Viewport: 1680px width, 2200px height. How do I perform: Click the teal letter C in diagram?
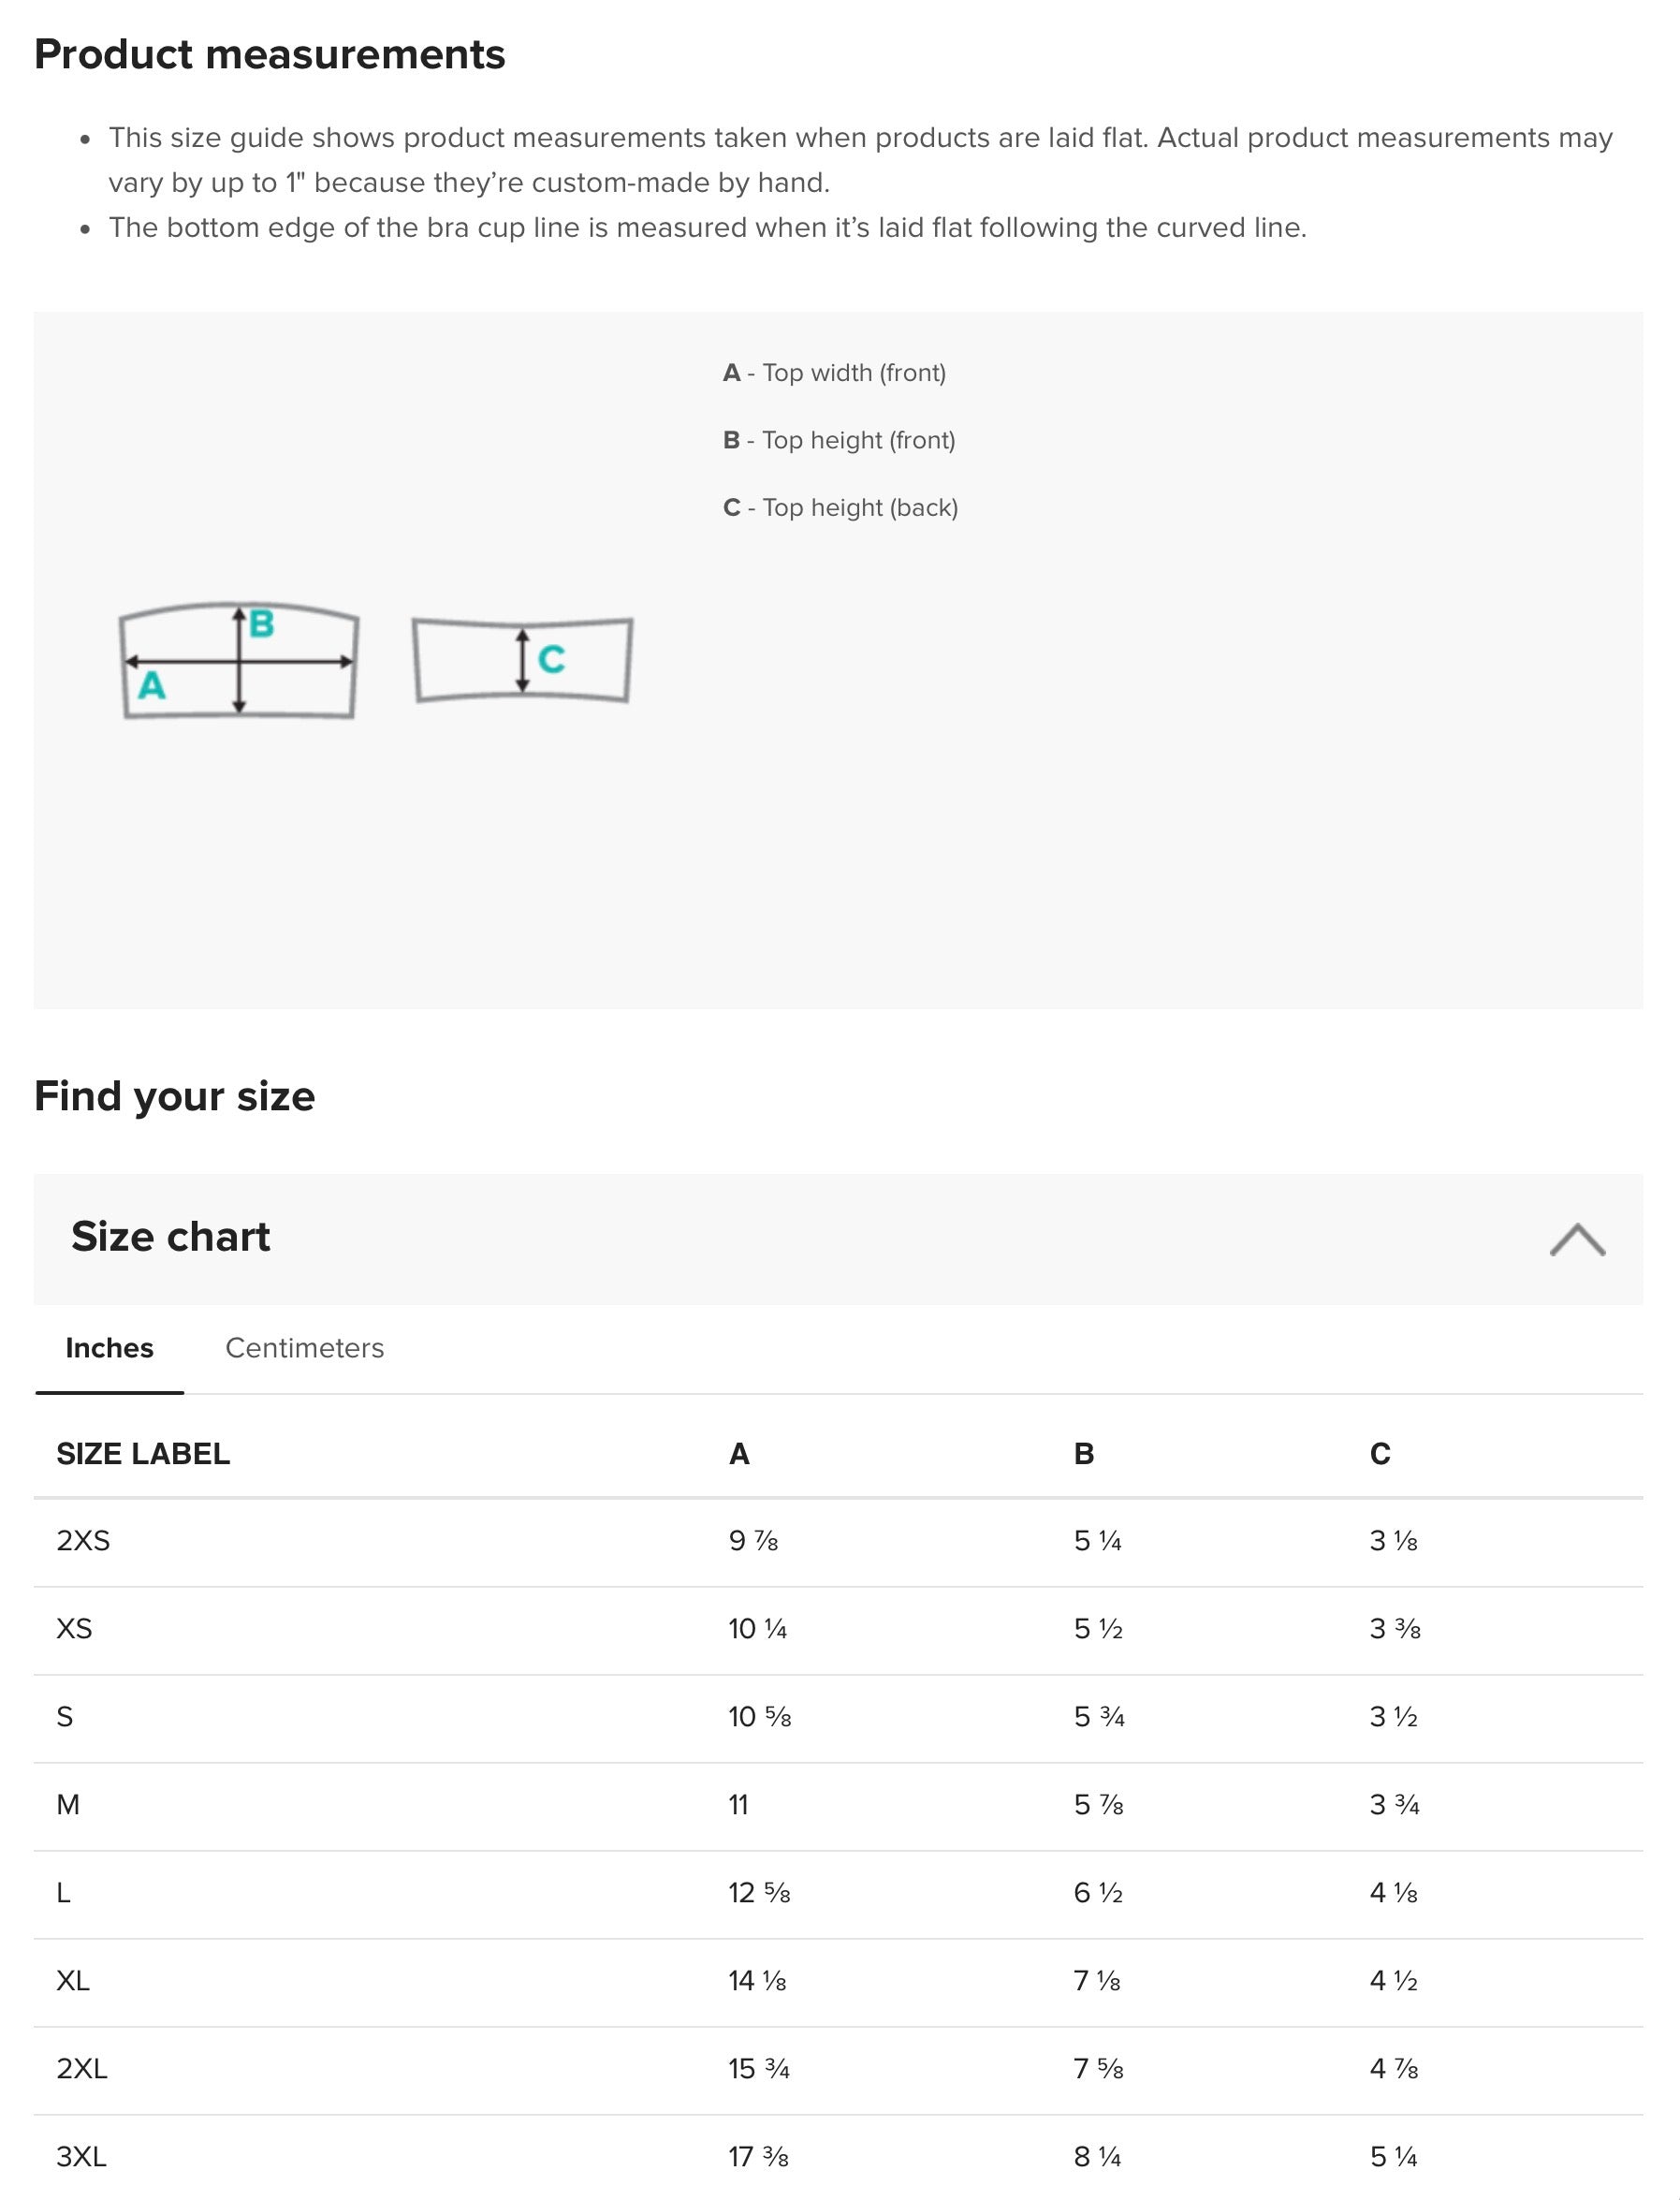[551, 659]
